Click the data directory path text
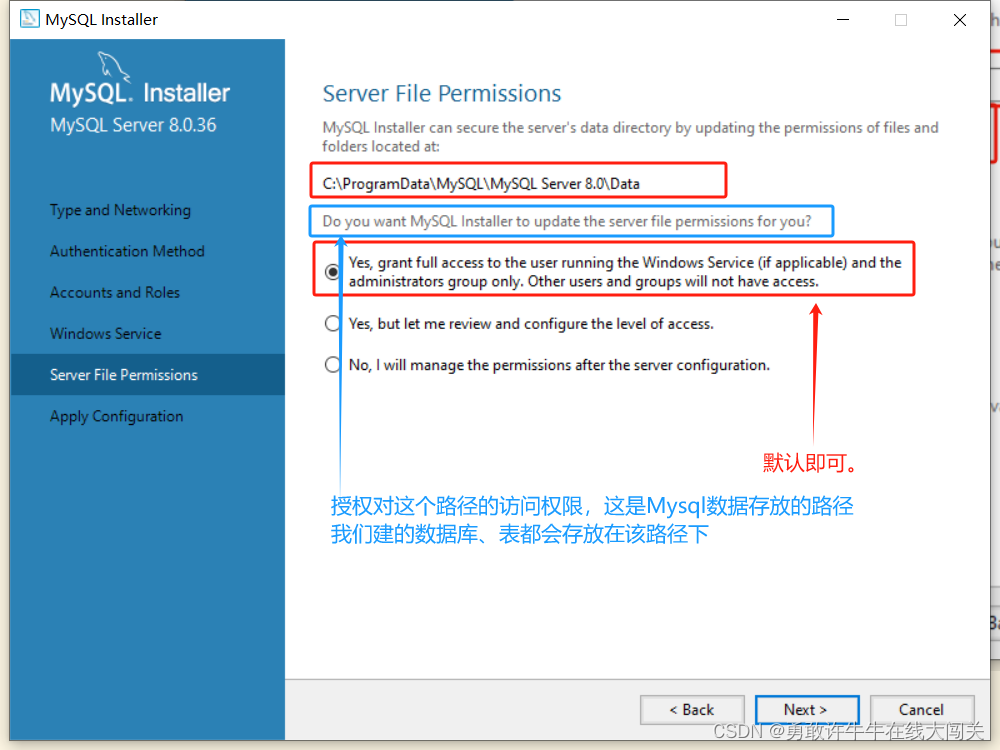 click(x=481, y=184)
